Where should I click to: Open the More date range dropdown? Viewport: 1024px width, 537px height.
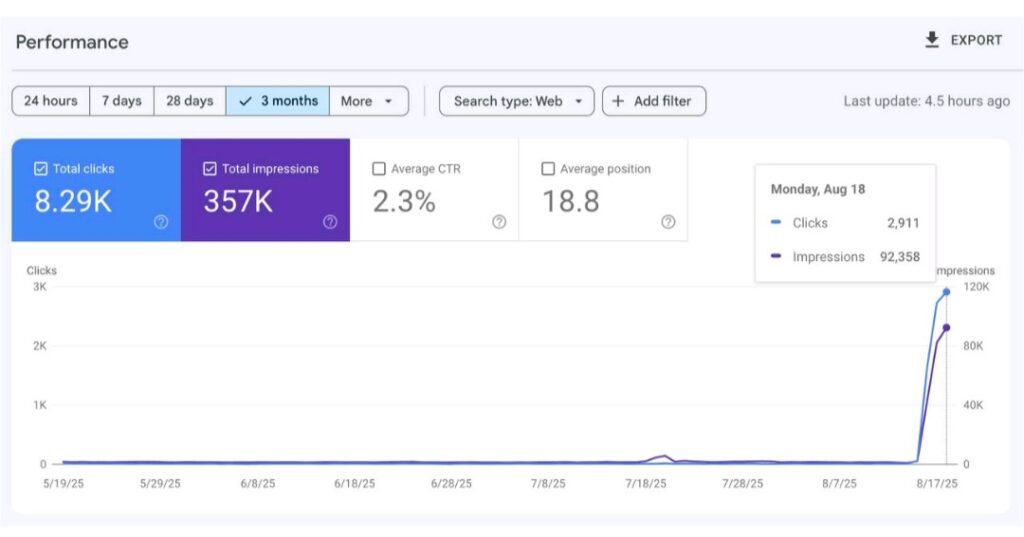coord(368,101)
